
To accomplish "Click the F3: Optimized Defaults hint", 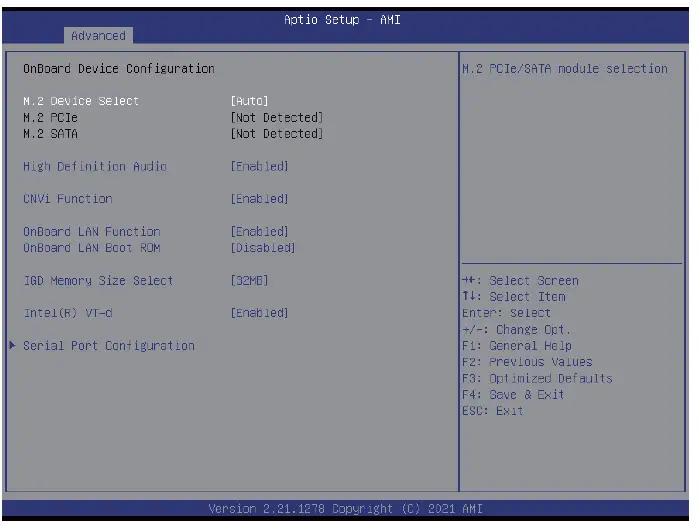I will coord(537,378).
